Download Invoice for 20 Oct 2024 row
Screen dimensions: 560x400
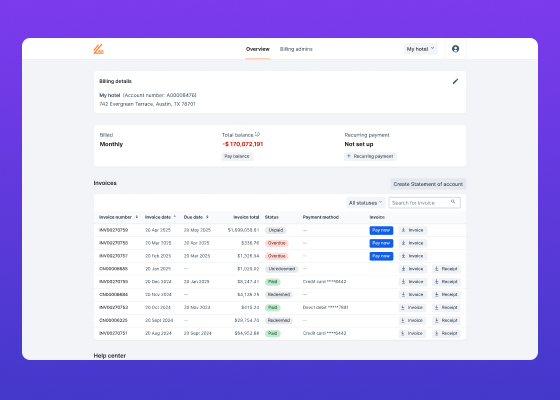click(412, 308)
